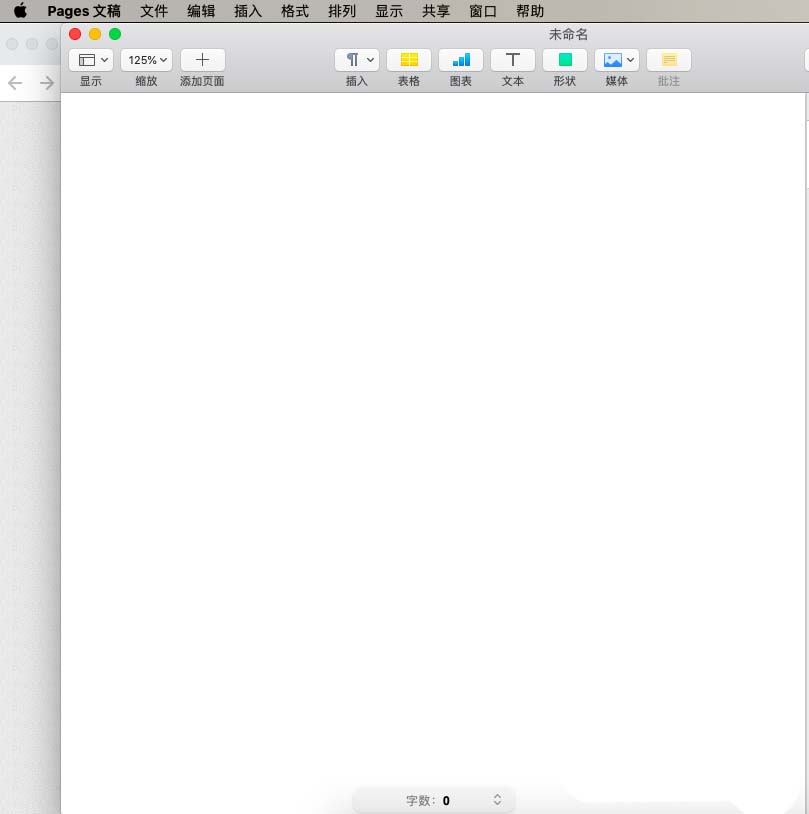Image resolution: width=809 pixels, height=814 pixels.
Task: Insert a text box with 文本 icon
Action: [x=513, y=60]
